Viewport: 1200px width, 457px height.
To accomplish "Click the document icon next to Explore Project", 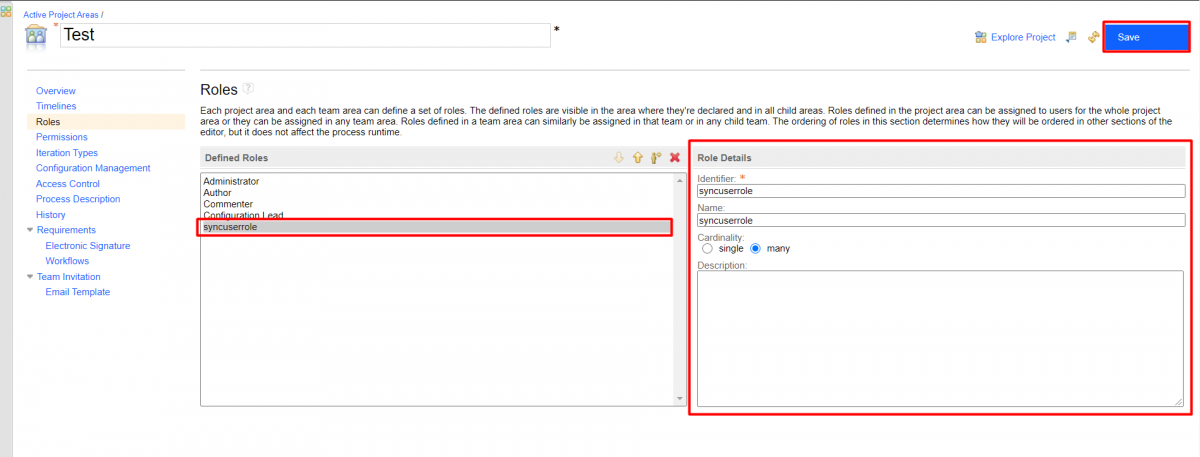I will [1071, 37].
